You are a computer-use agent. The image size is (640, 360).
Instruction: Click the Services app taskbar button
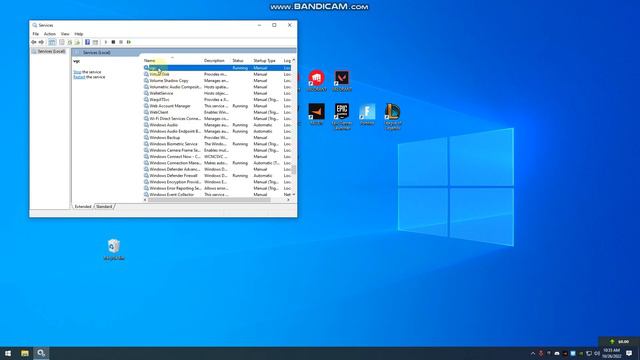pyautogui.click(x=41, y=353)
